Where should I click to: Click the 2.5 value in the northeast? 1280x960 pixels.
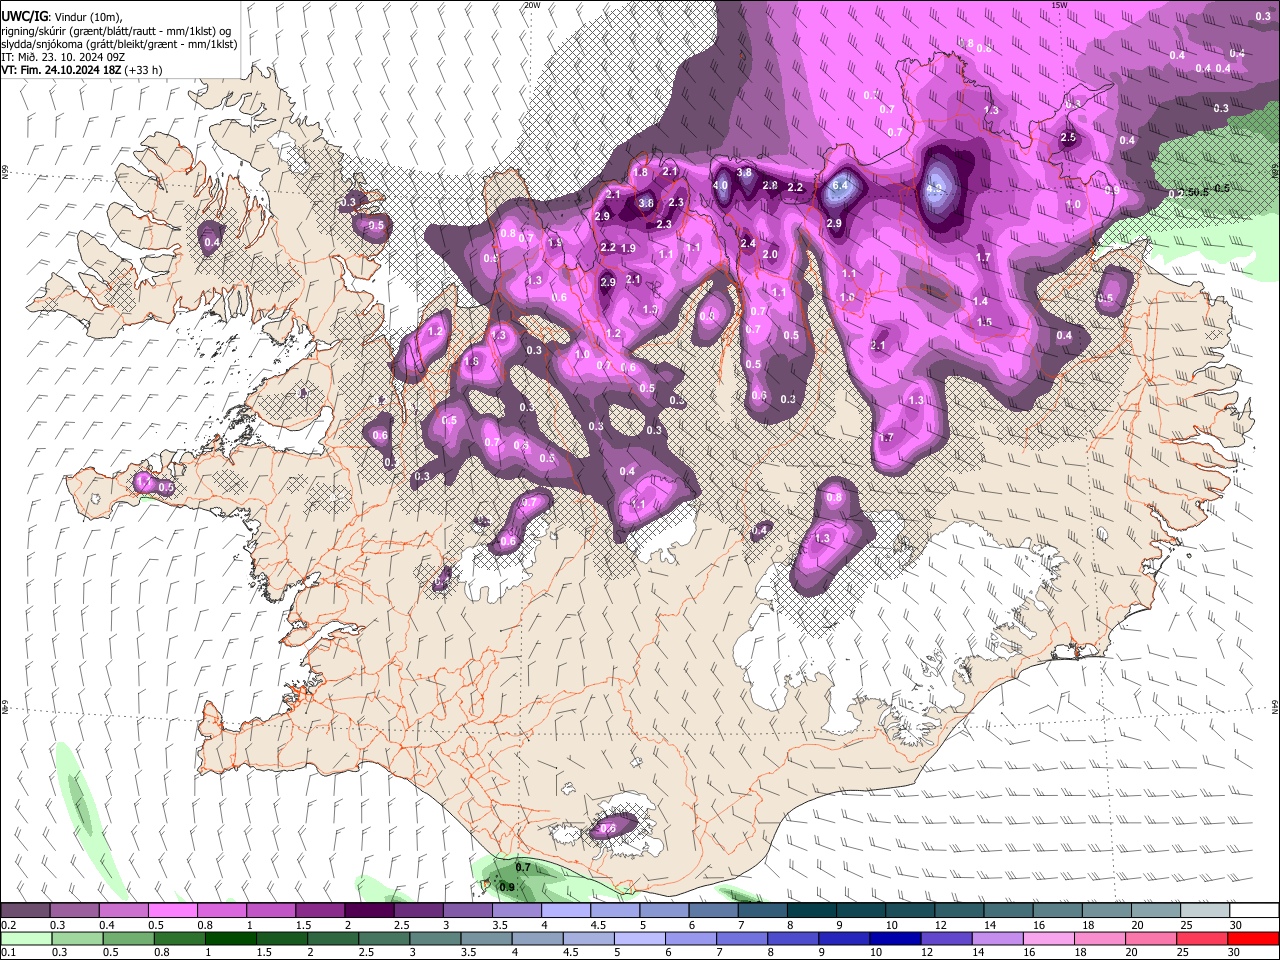pyautogui.click(x=1068, y=137)
